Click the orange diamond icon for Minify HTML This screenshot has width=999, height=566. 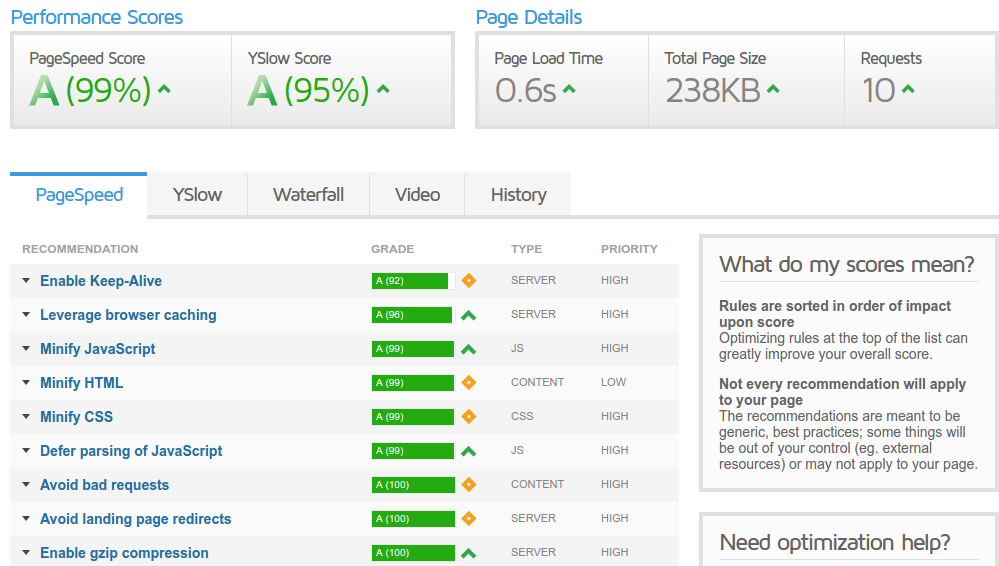[x=469, y=382]
